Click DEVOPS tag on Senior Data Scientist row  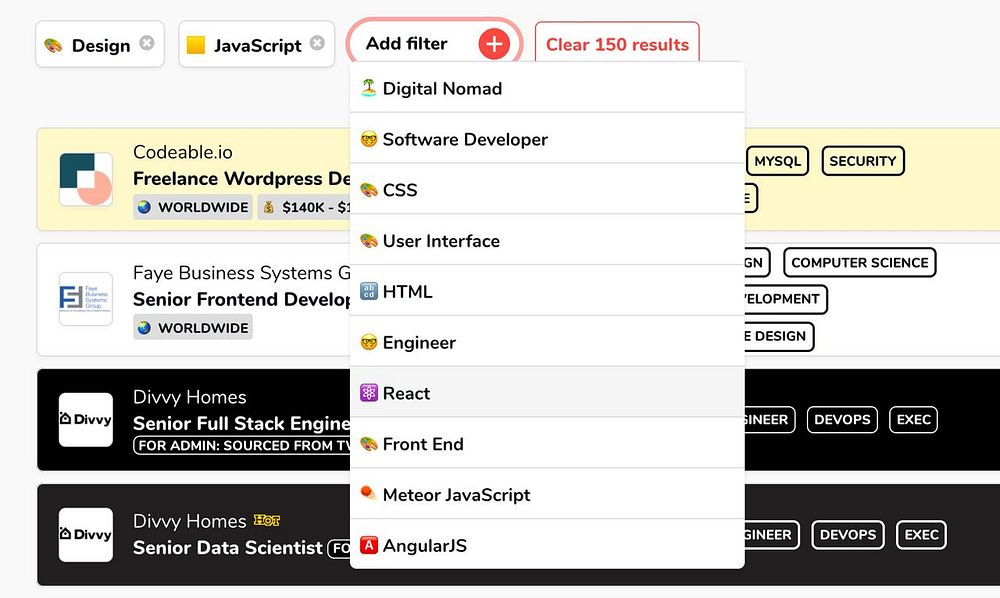coord(848,535)
